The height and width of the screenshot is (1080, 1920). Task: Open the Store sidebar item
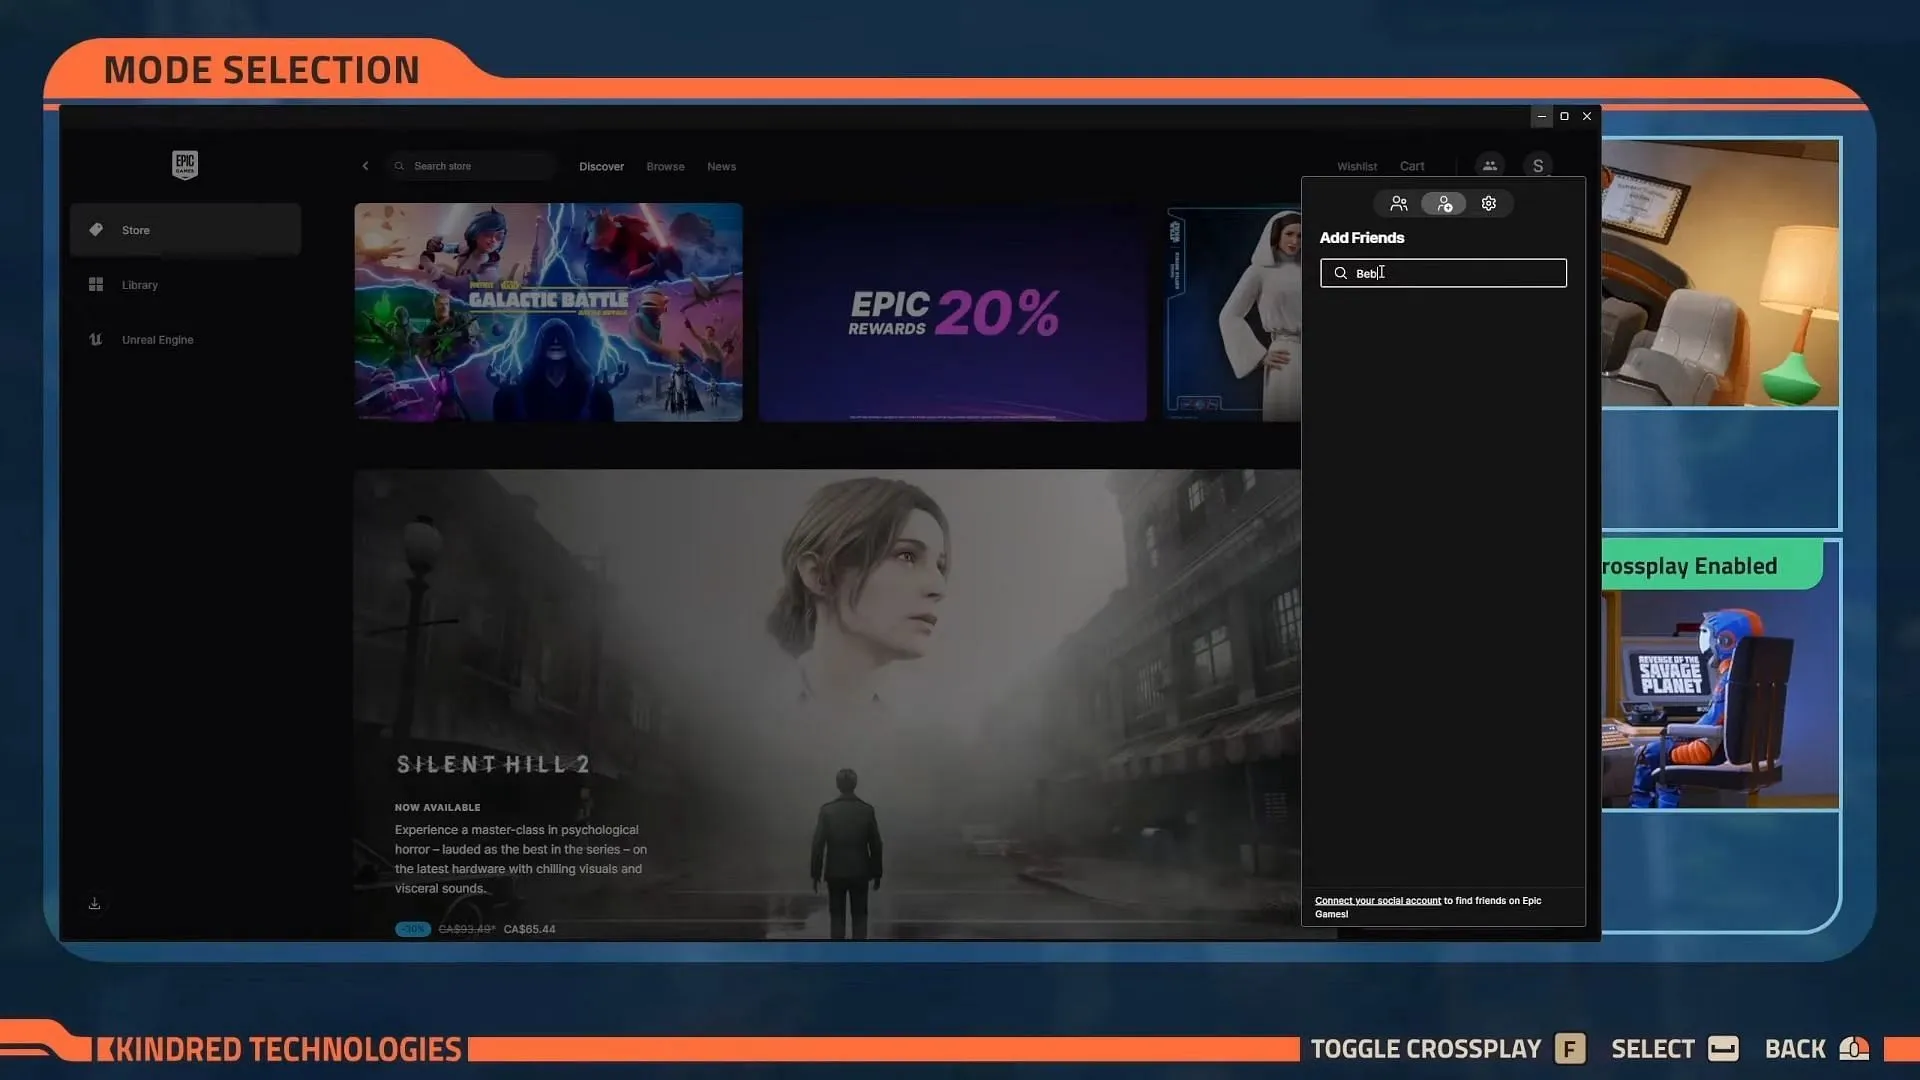[185, 230]
